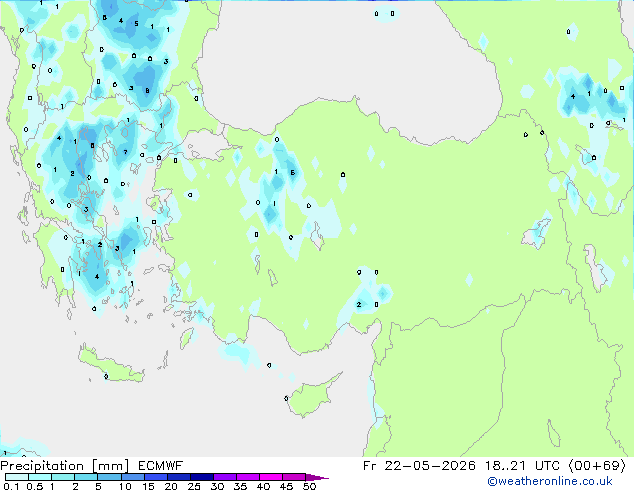The image size is (634, 490).
Task: Click the 'Precipitation [mm]' label
Action: [65, 466]
